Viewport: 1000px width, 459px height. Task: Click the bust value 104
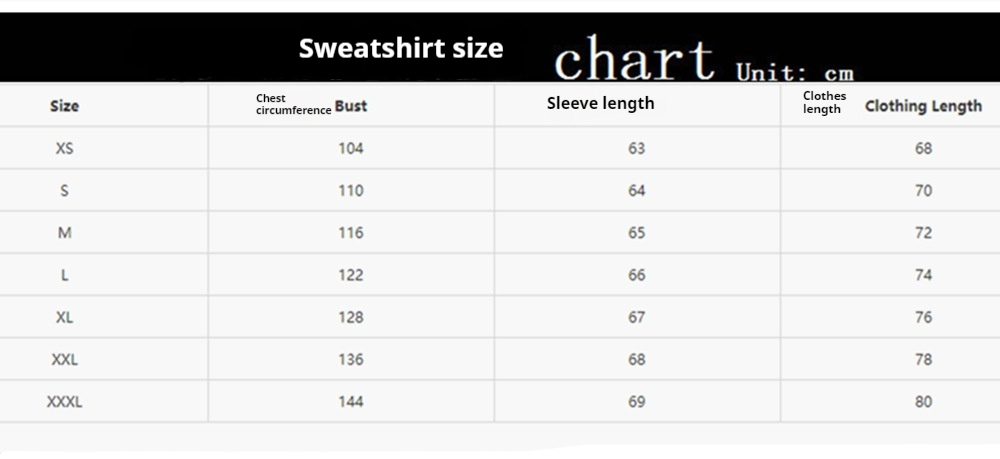coord(351,148)
